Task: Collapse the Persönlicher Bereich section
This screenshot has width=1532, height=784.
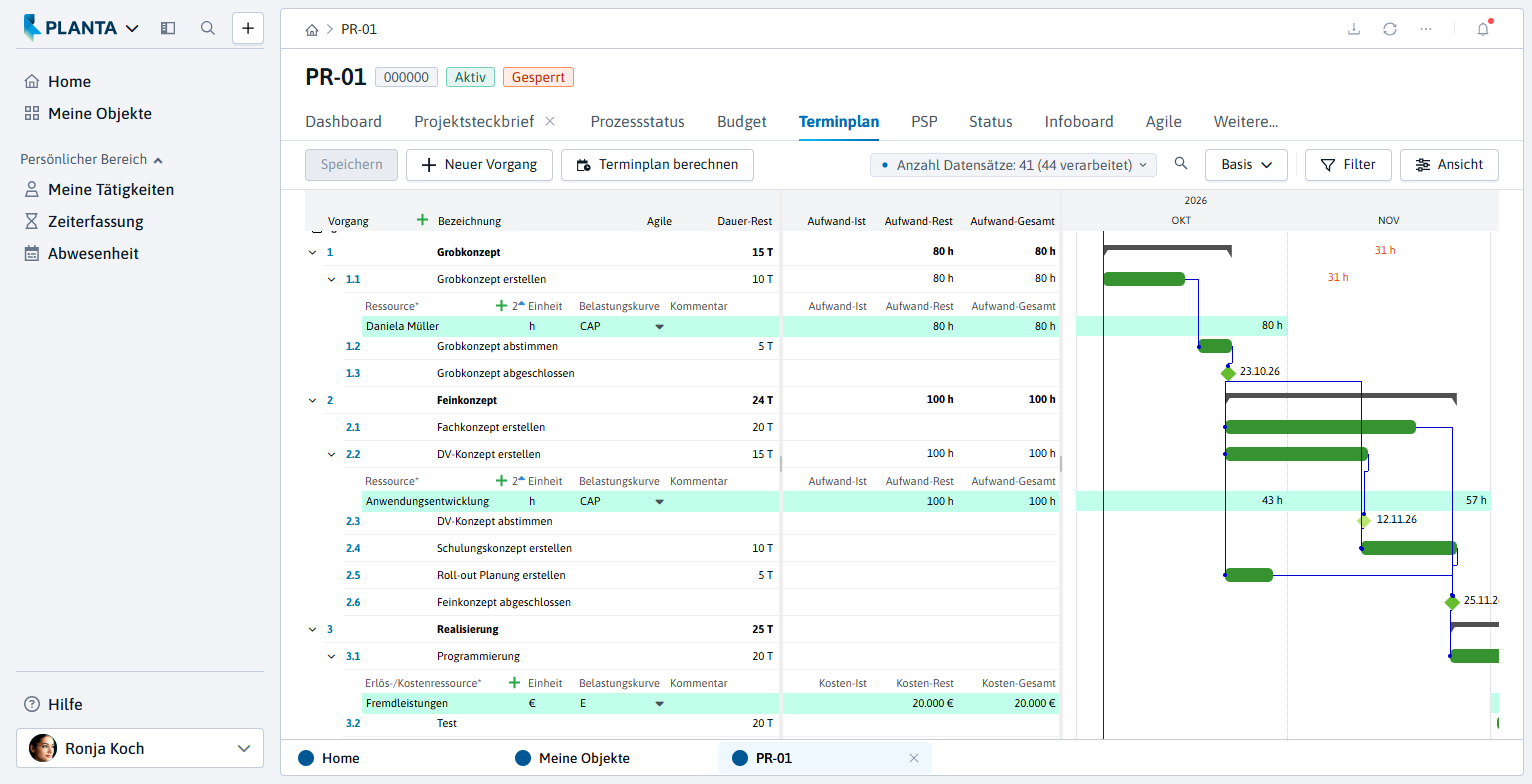Action: 92,159
